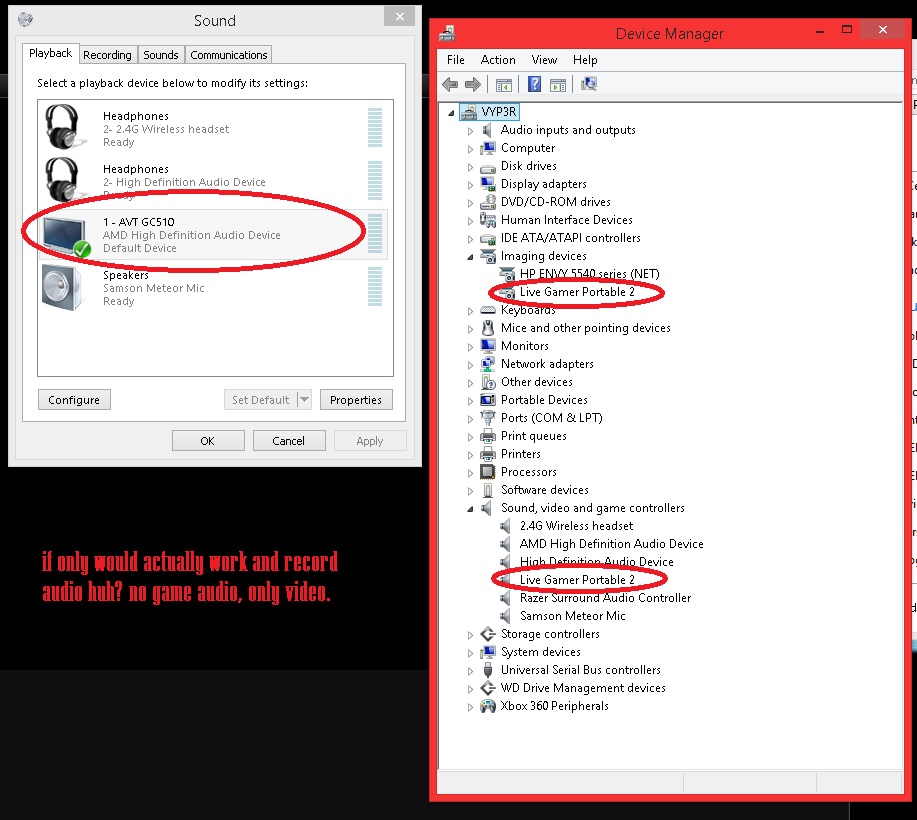Click the Audio inputs and outputs icon
The width and height of the screenshot is (917, 820).
[487, 130]
